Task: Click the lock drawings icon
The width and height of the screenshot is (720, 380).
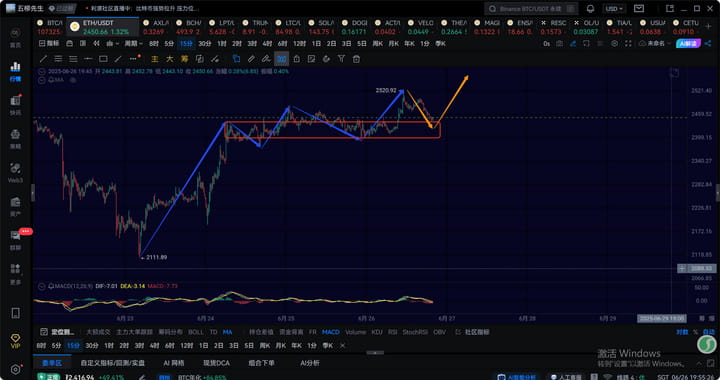Action: pos(297,59)
